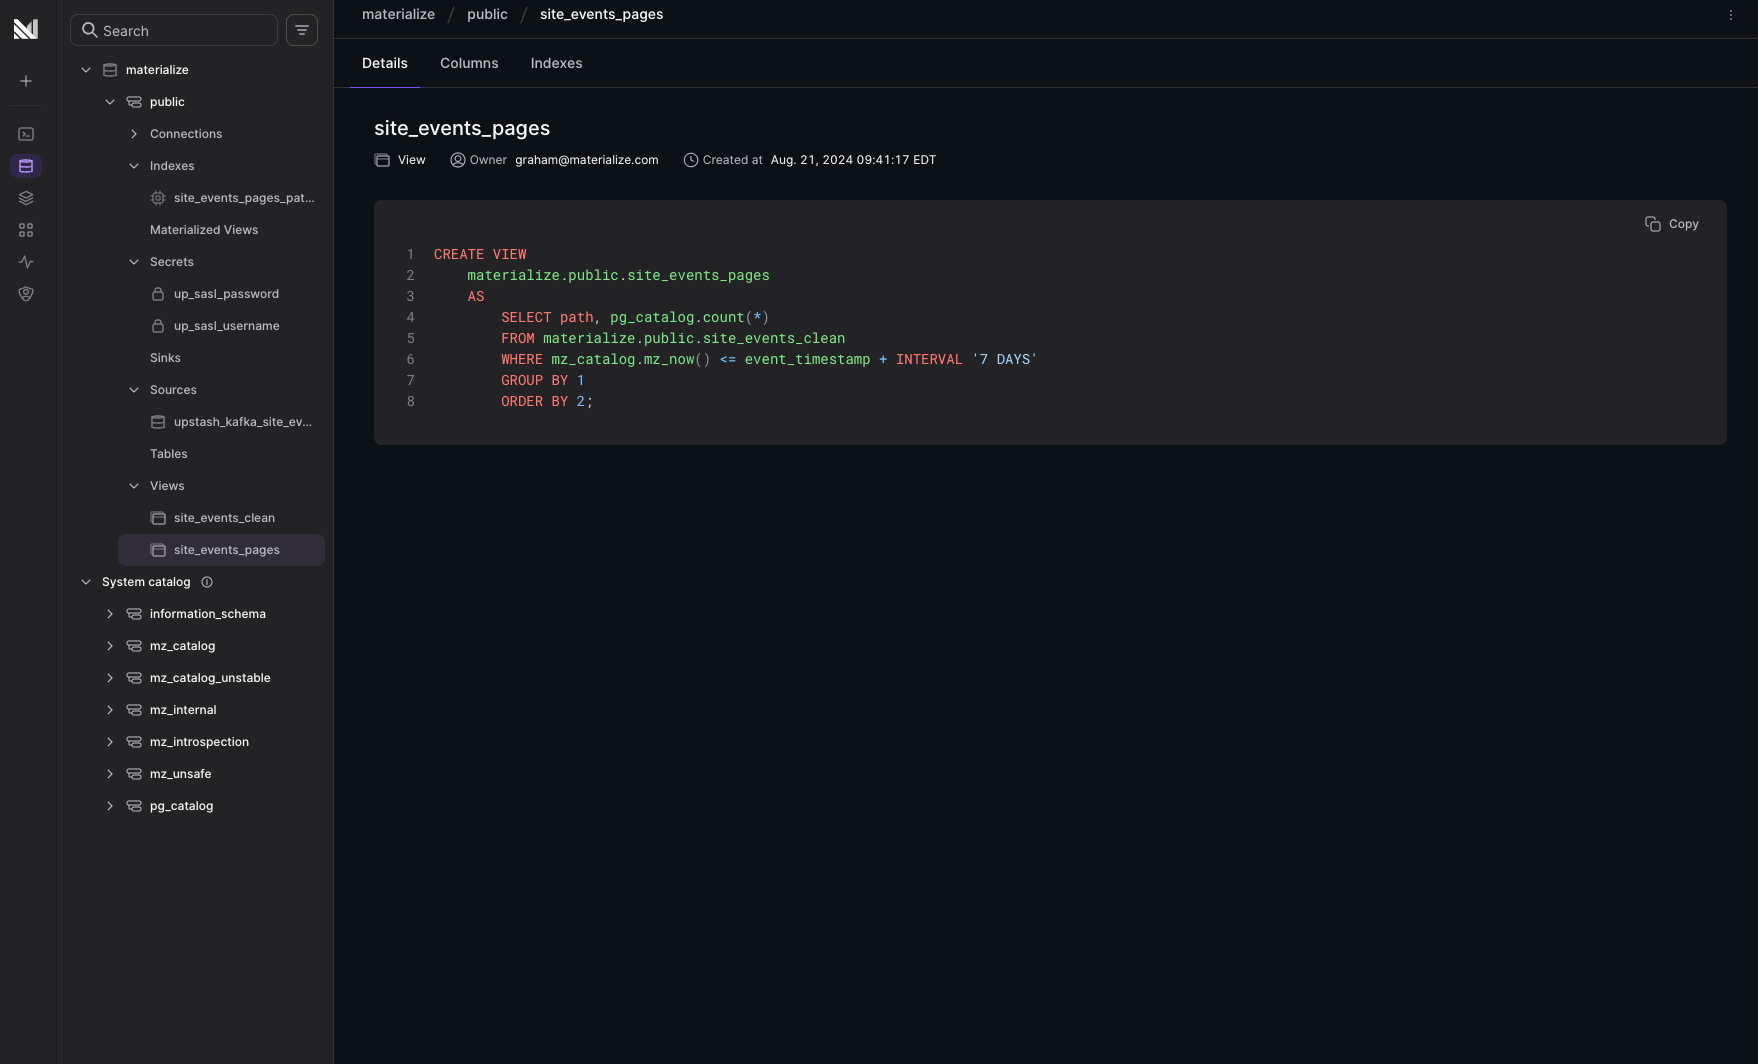Switch to the Indexes tab
Screen dimensions: 1758x1064
pos(556,63)
